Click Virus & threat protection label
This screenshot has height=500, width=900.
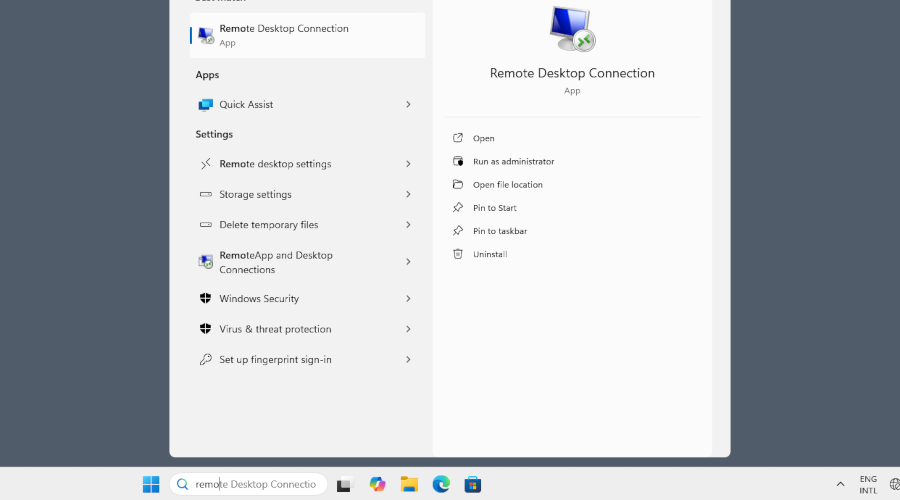(276, 329)
